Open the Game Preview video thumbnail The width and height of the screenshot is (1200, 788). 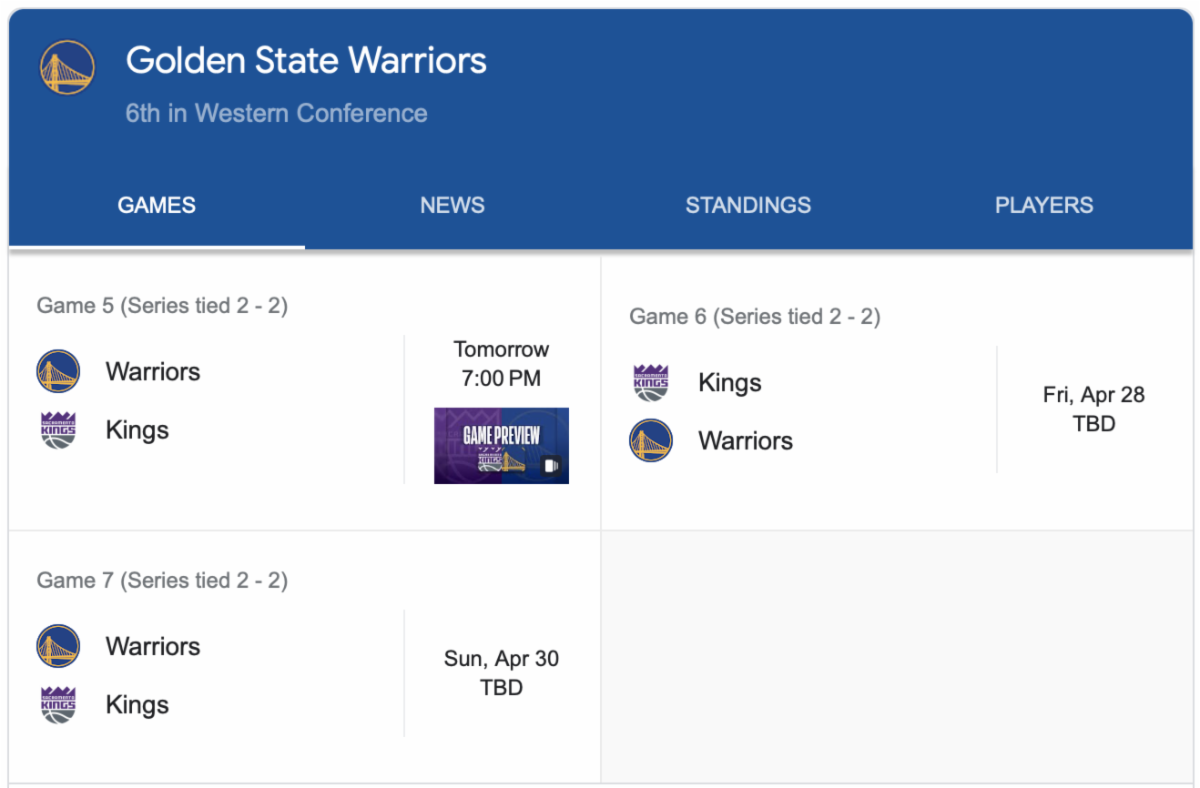coord(501,446)
